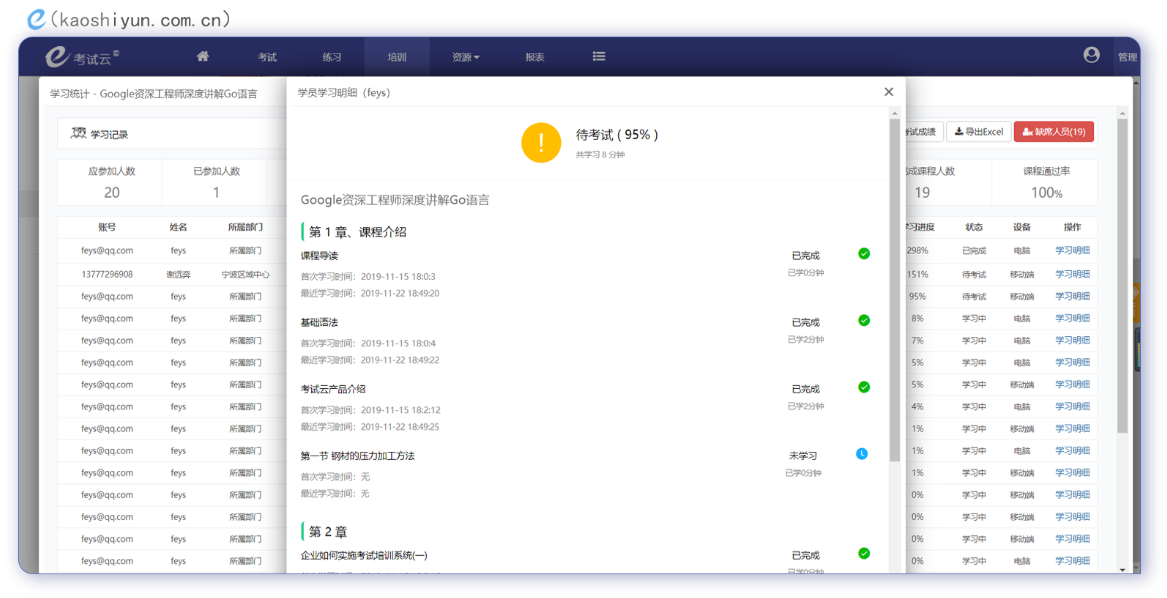The width and height of the screenshot is (1167, 598).
Task: Click the yellow exclamation status icon
Action: [541, 142]
